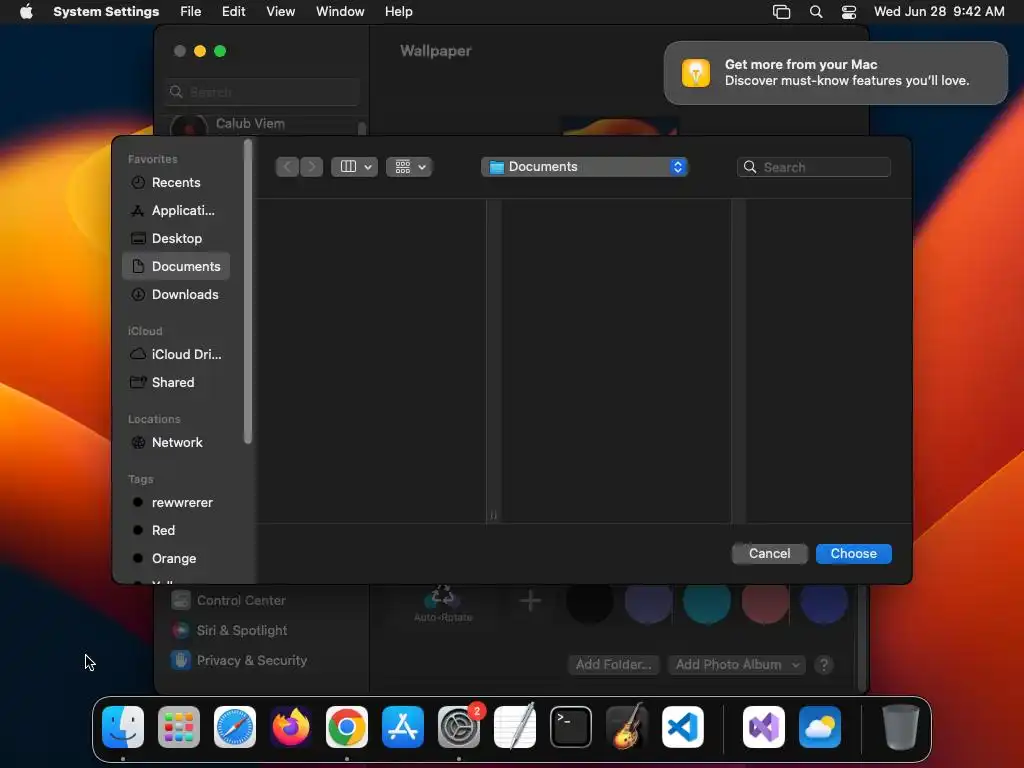Click the Cancel button
The width and height of the screenshot is (1024, 768).
[x=769, y=554]
